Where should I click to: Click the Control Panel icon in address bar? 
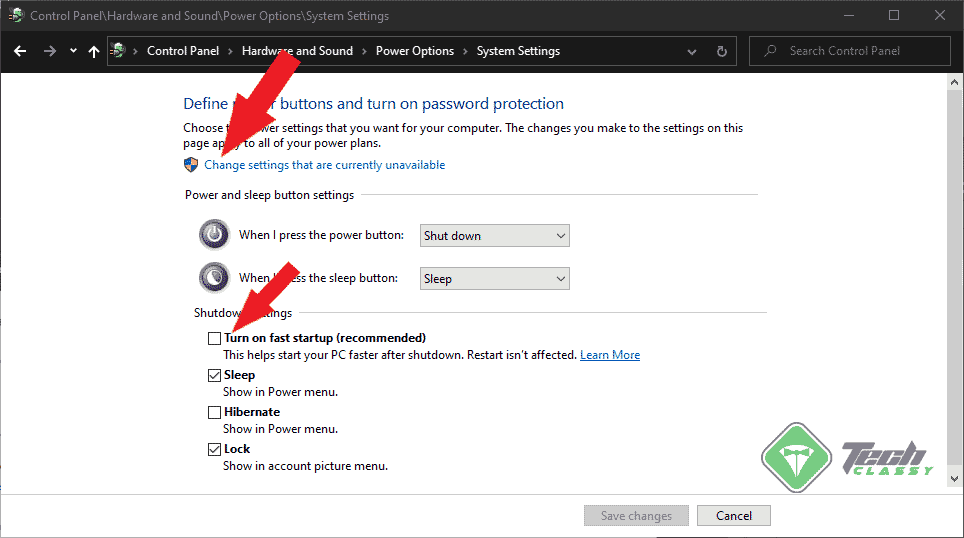[x=118, y=50]
